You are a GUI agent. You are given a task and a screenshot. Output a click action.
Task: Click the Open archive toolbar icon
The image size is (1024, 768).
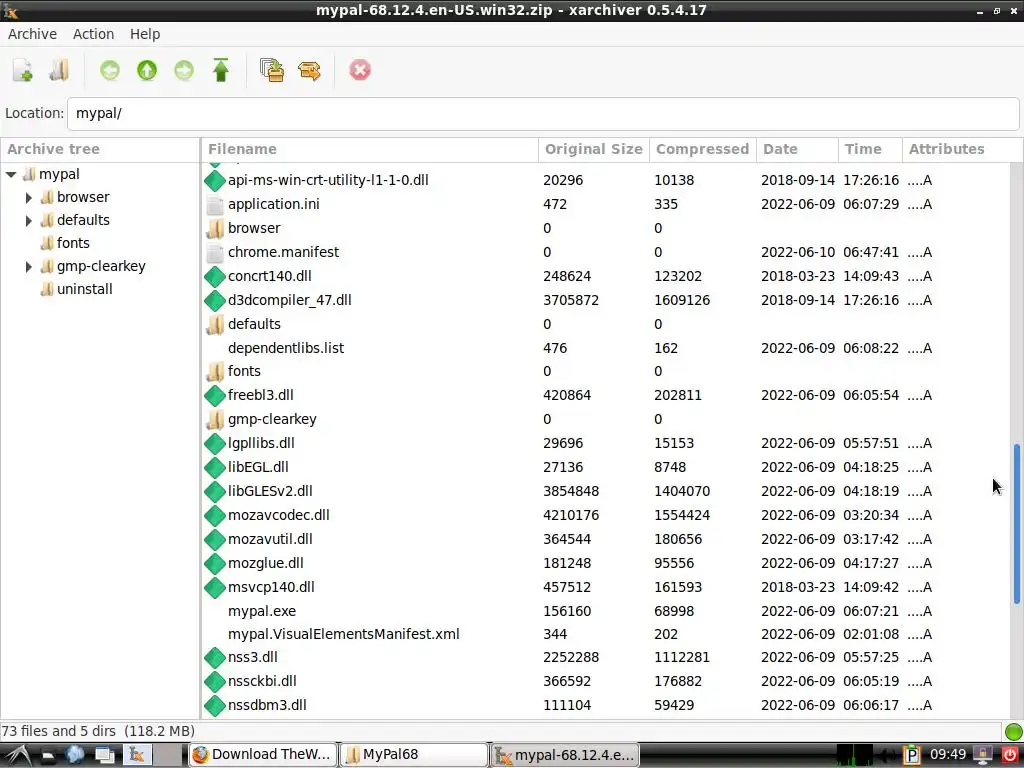(x=59, y=70)
